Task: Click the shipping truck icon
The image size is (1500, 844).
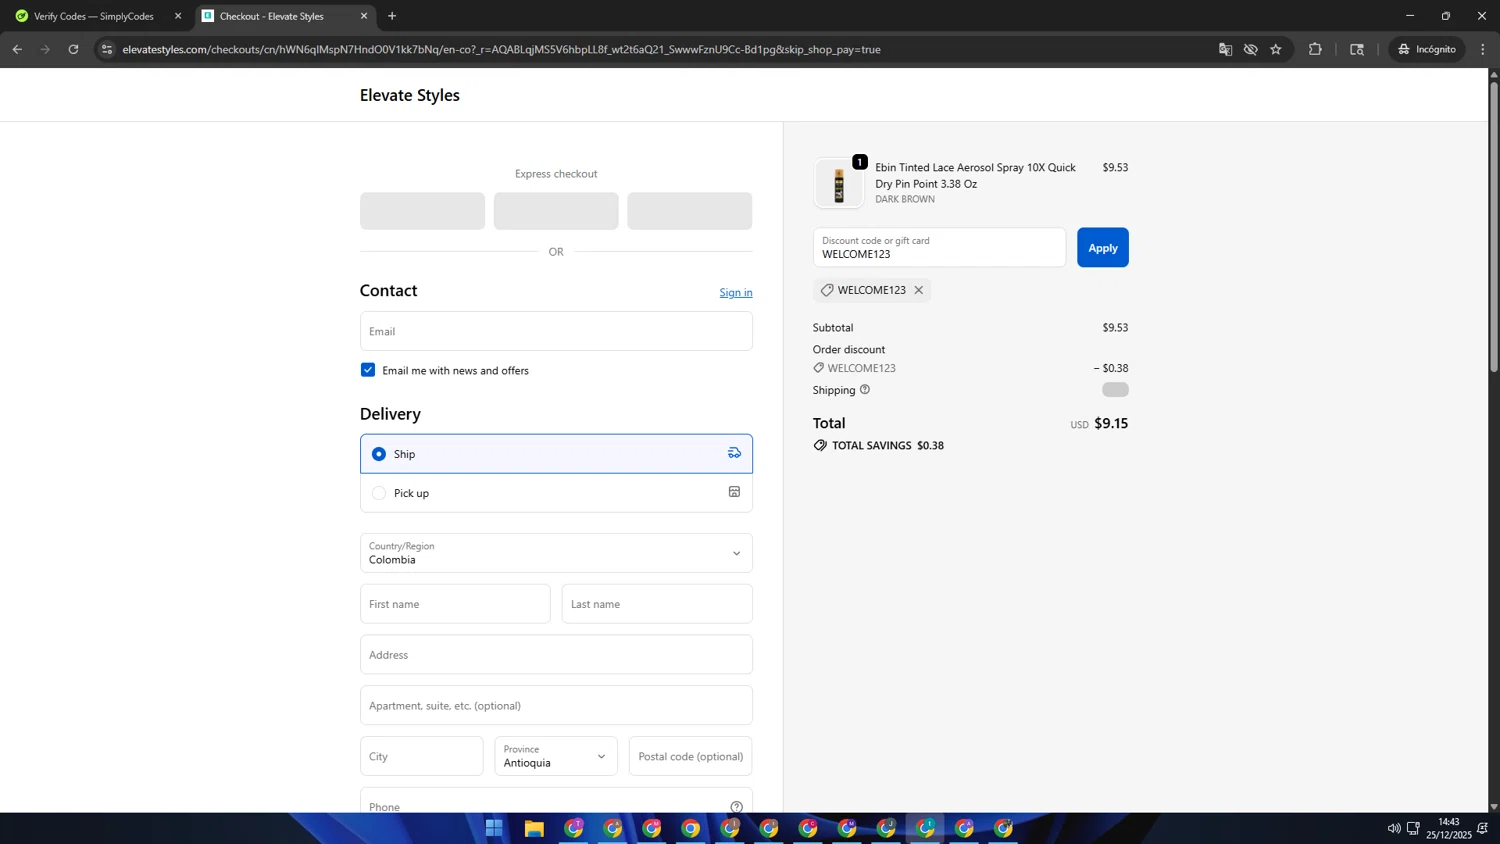Action: point(734,453)
